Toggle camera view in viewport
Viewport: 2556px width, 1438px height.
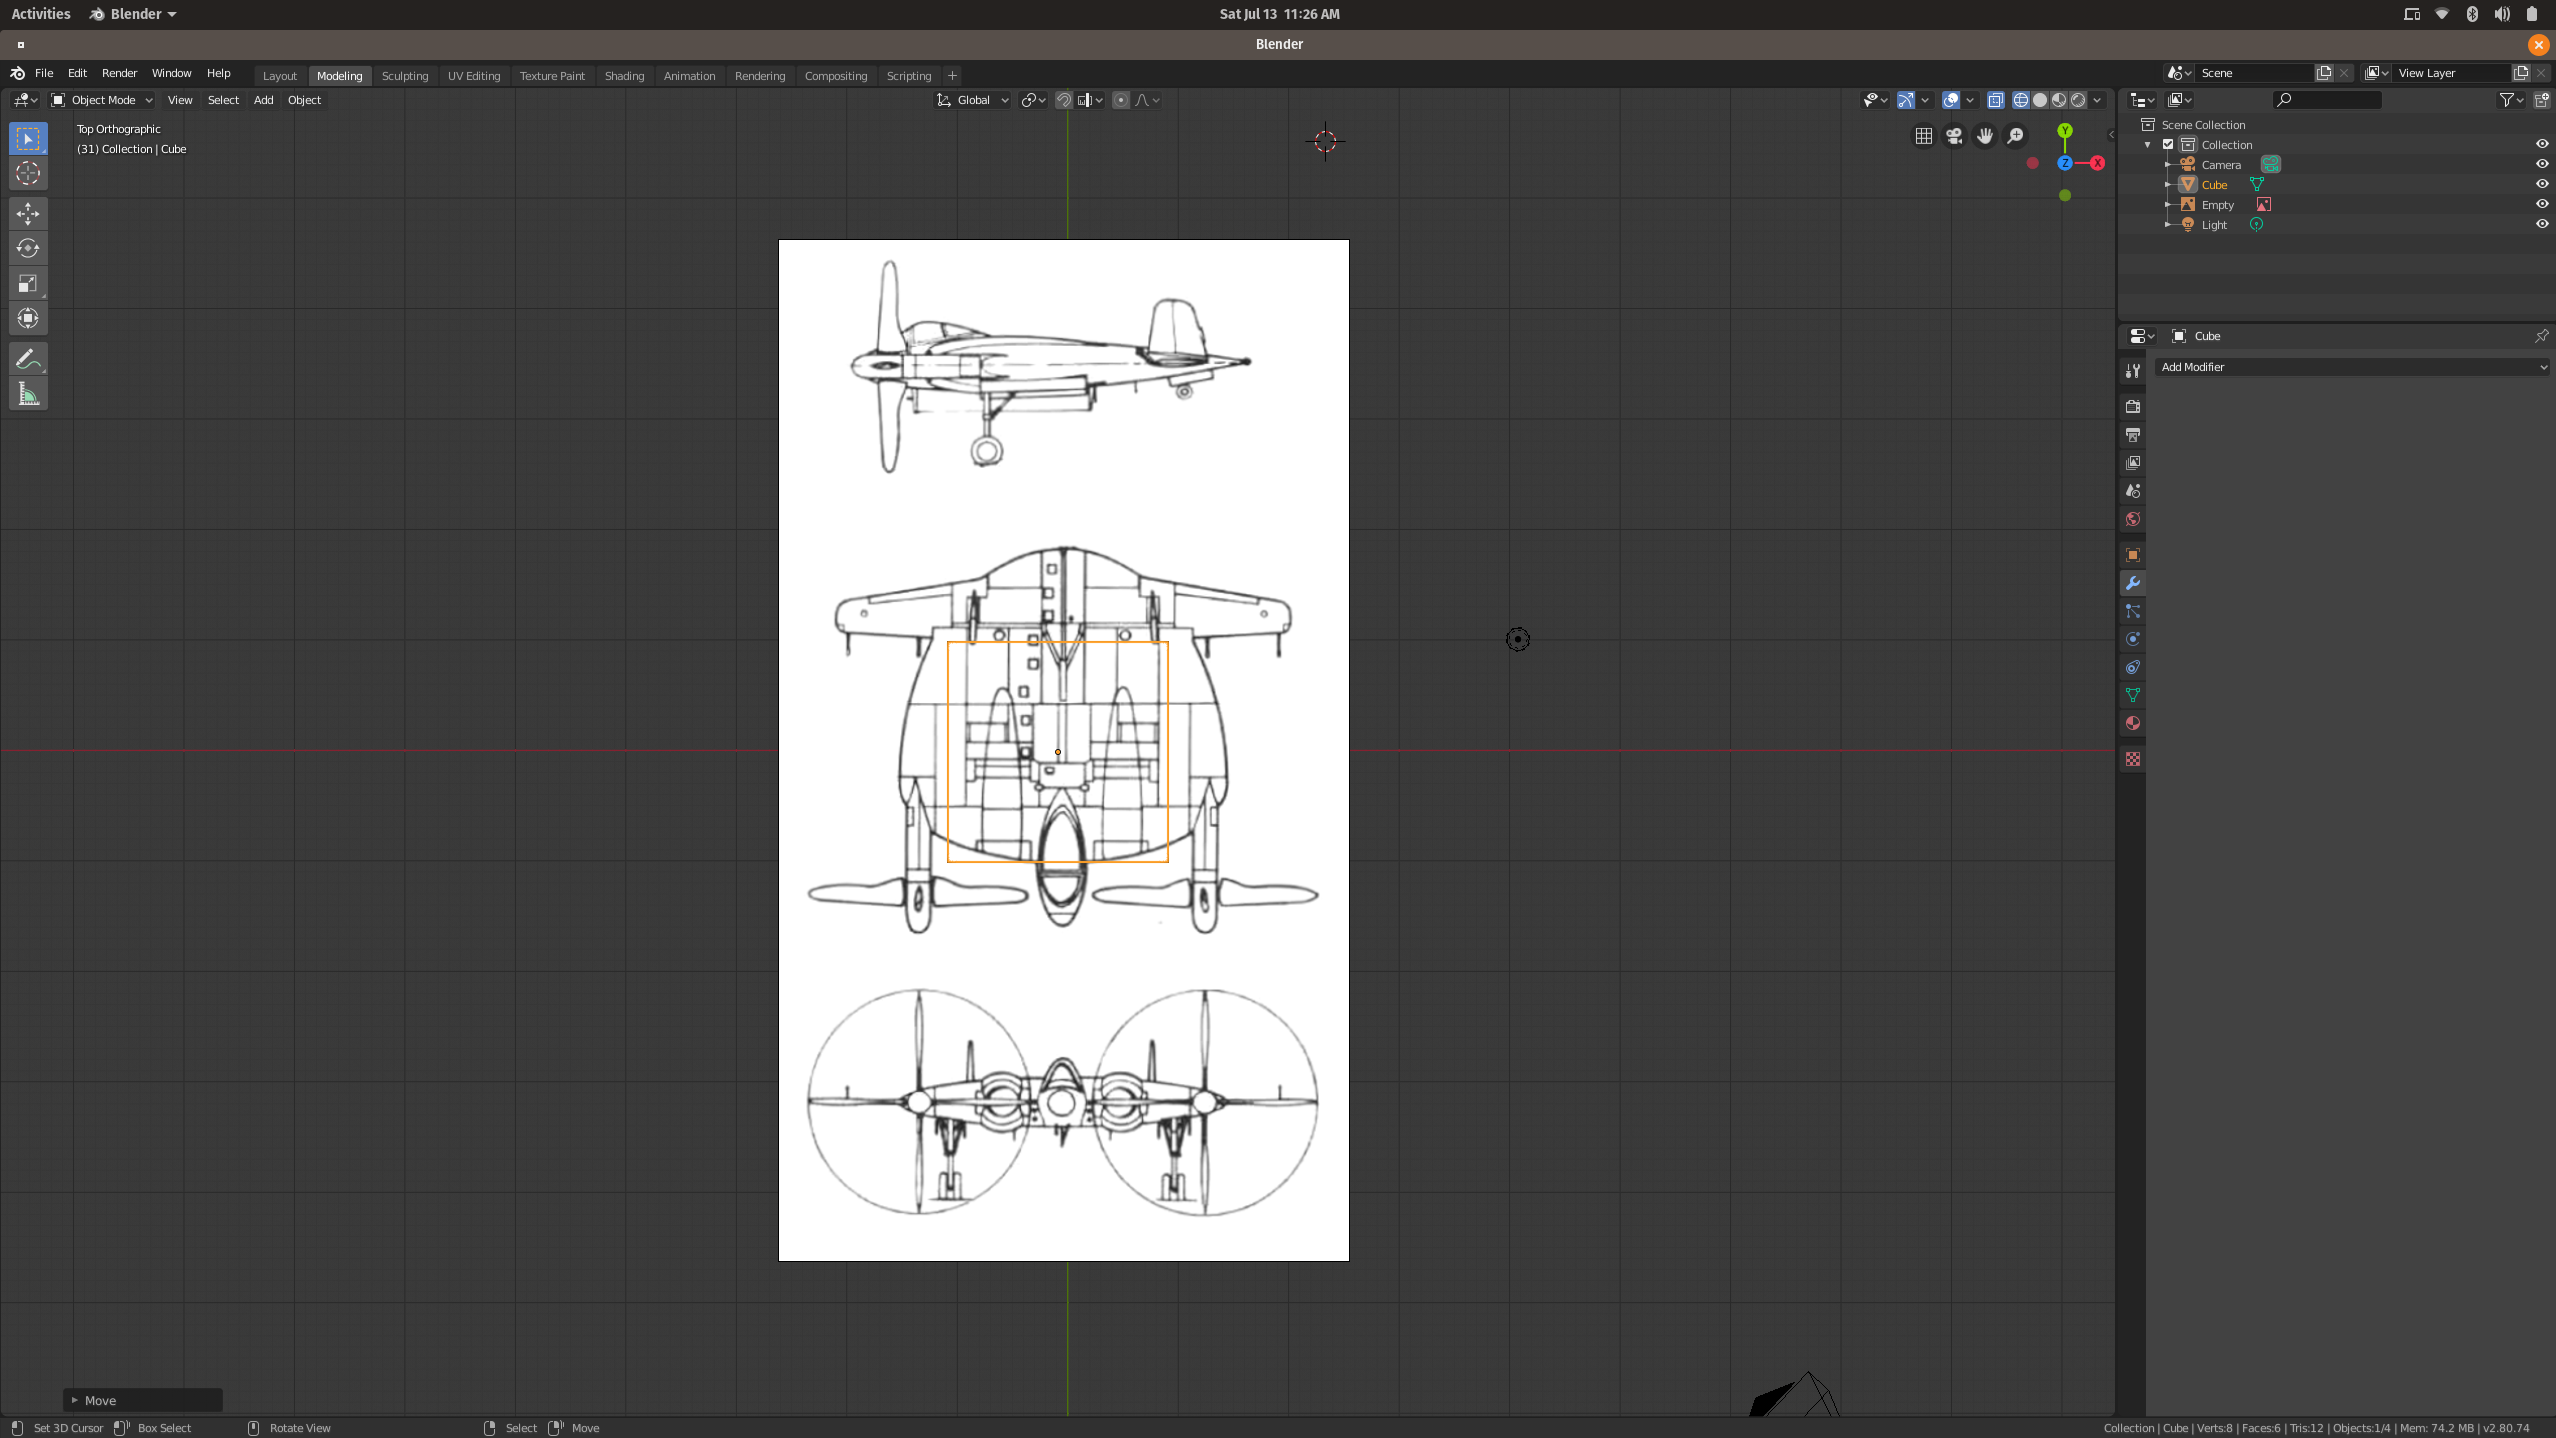1954,135
